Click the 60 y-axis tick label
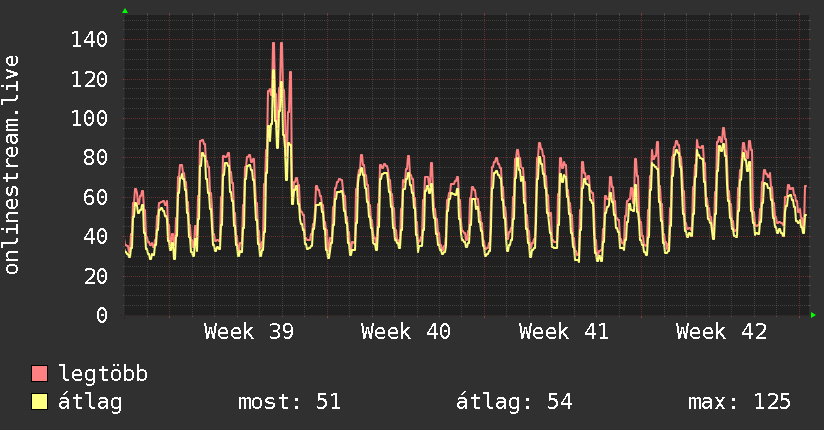824x430 pixels. point(96,198)
